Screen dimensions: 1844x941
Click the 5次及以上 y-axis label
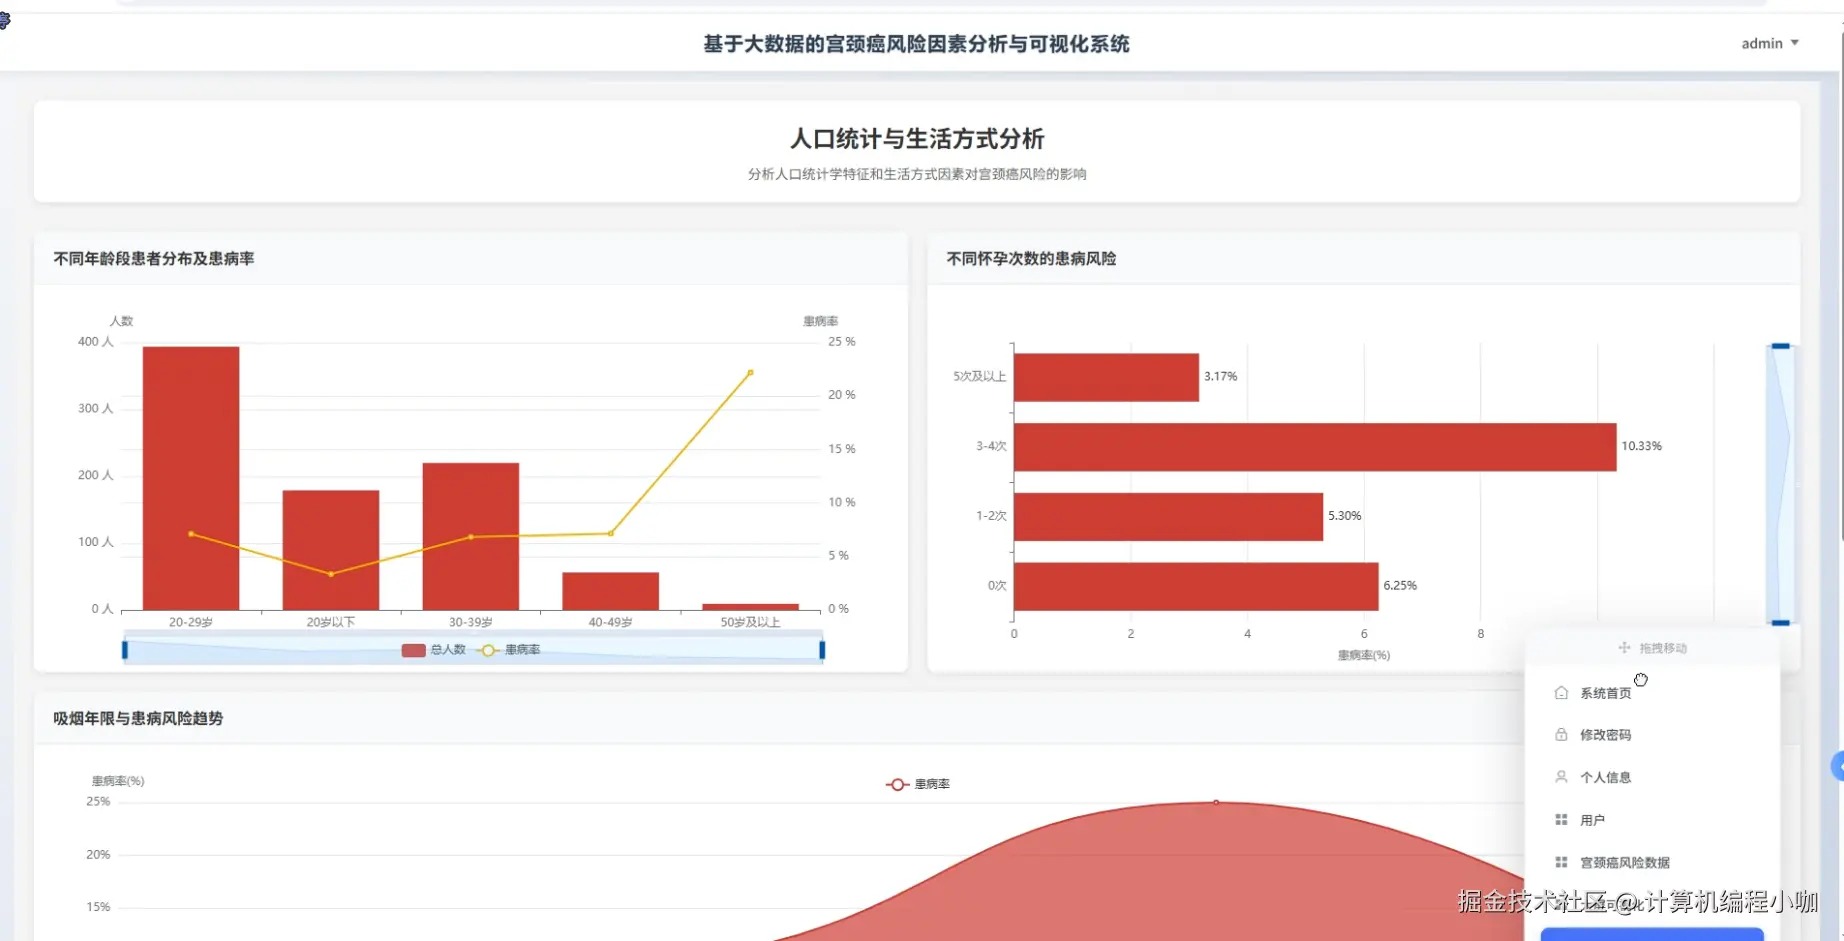coord(979,376)
